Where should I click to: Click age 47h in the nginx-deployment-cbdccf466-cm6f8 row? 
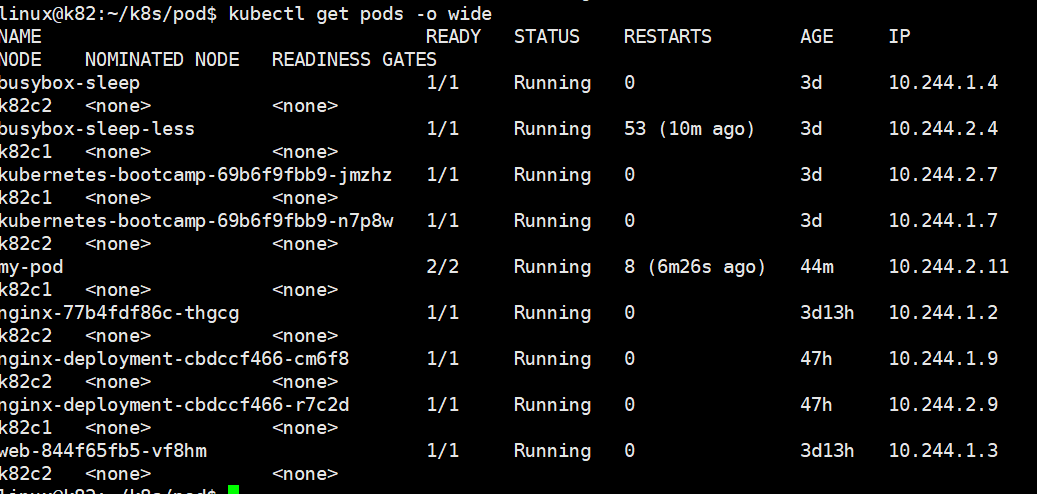point(817,359)
